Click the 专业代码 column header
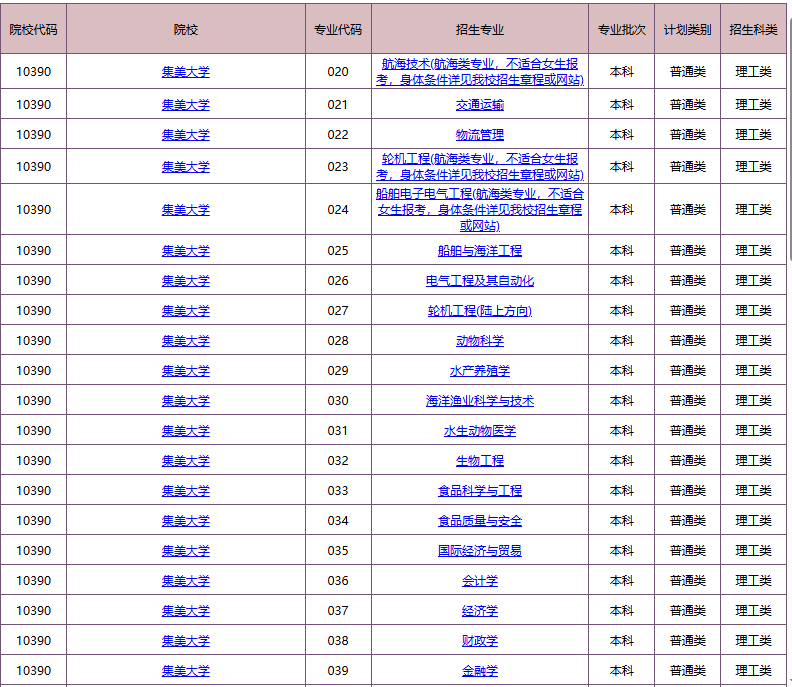Screen dimensions: 792x687 pos(338,29)
